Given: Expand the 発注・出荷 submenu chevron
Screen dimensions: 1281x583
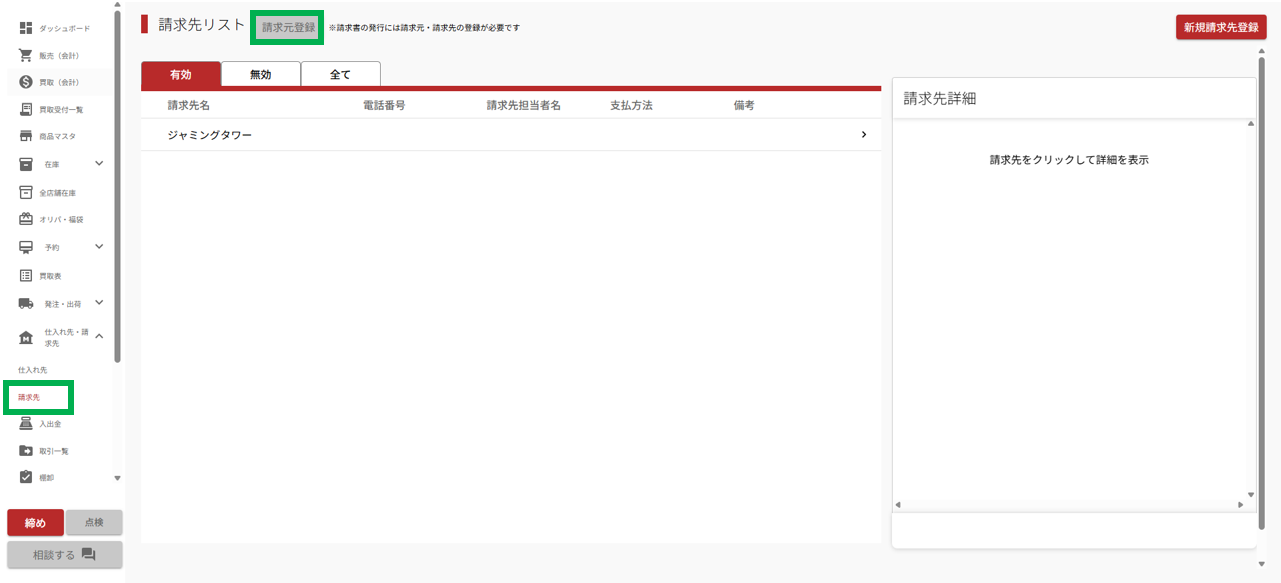Looking at the screenshot, I should (x=99, y=303).
